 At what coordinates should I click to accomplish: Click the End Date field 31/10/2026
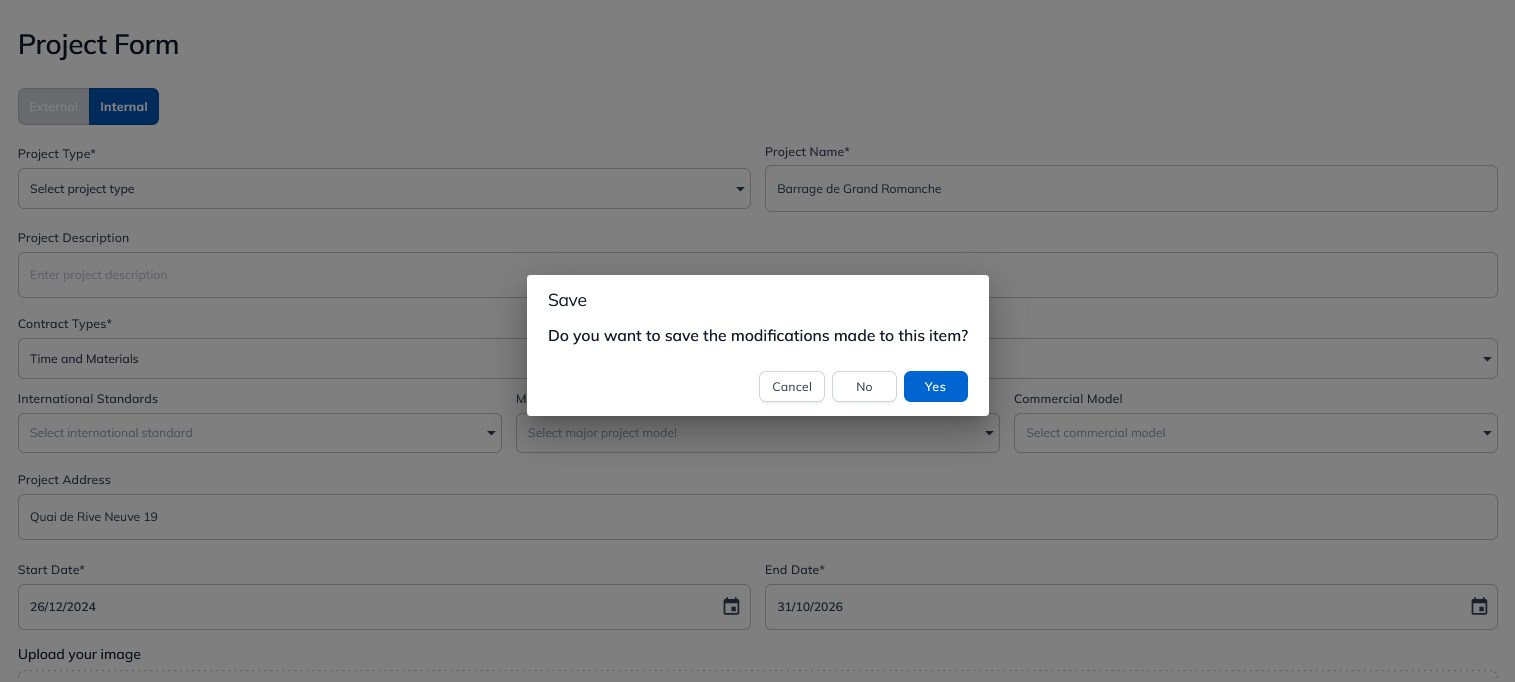tap(1131, 607)
